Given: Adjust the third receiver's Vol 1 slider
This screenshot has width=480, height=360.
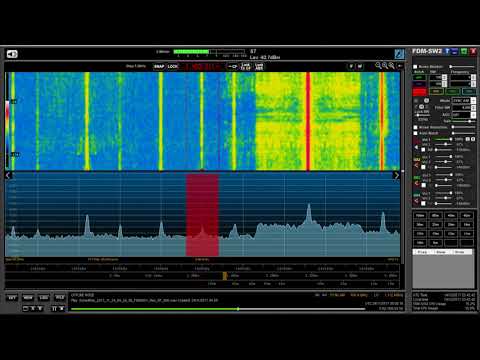Looking at the screenshot, I should point(443,175).
